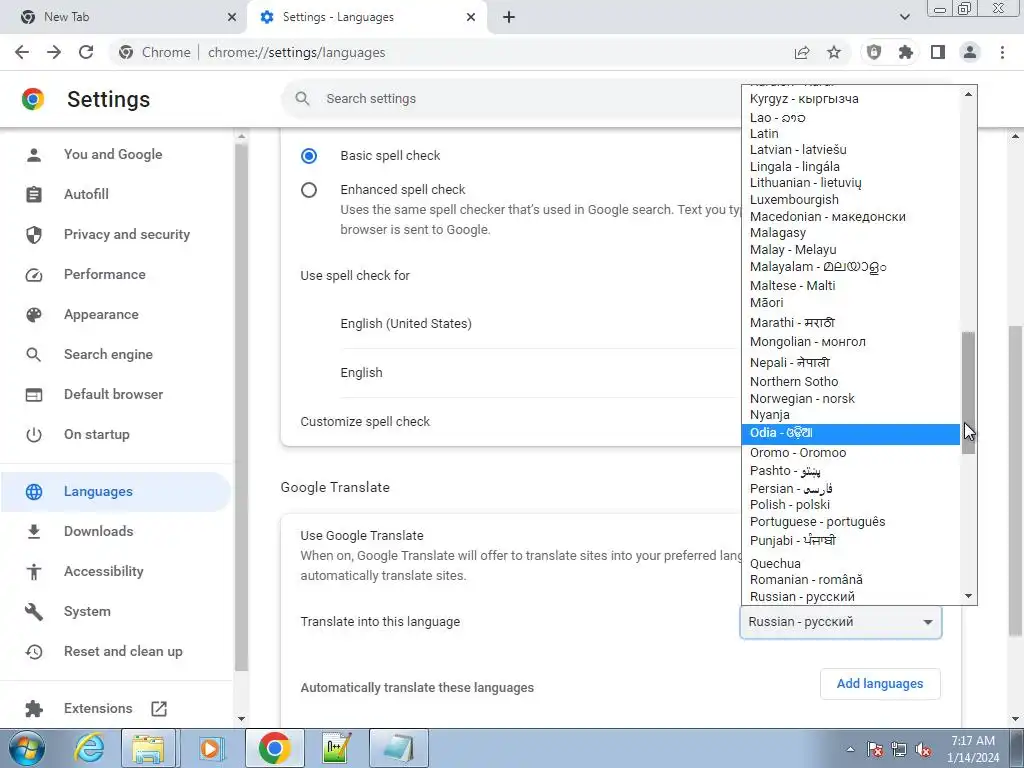Image resolution: width=1024 pixels, height=768 pixels.
Task: Choose Polish - polski option
Action: (x=850, y=505)
